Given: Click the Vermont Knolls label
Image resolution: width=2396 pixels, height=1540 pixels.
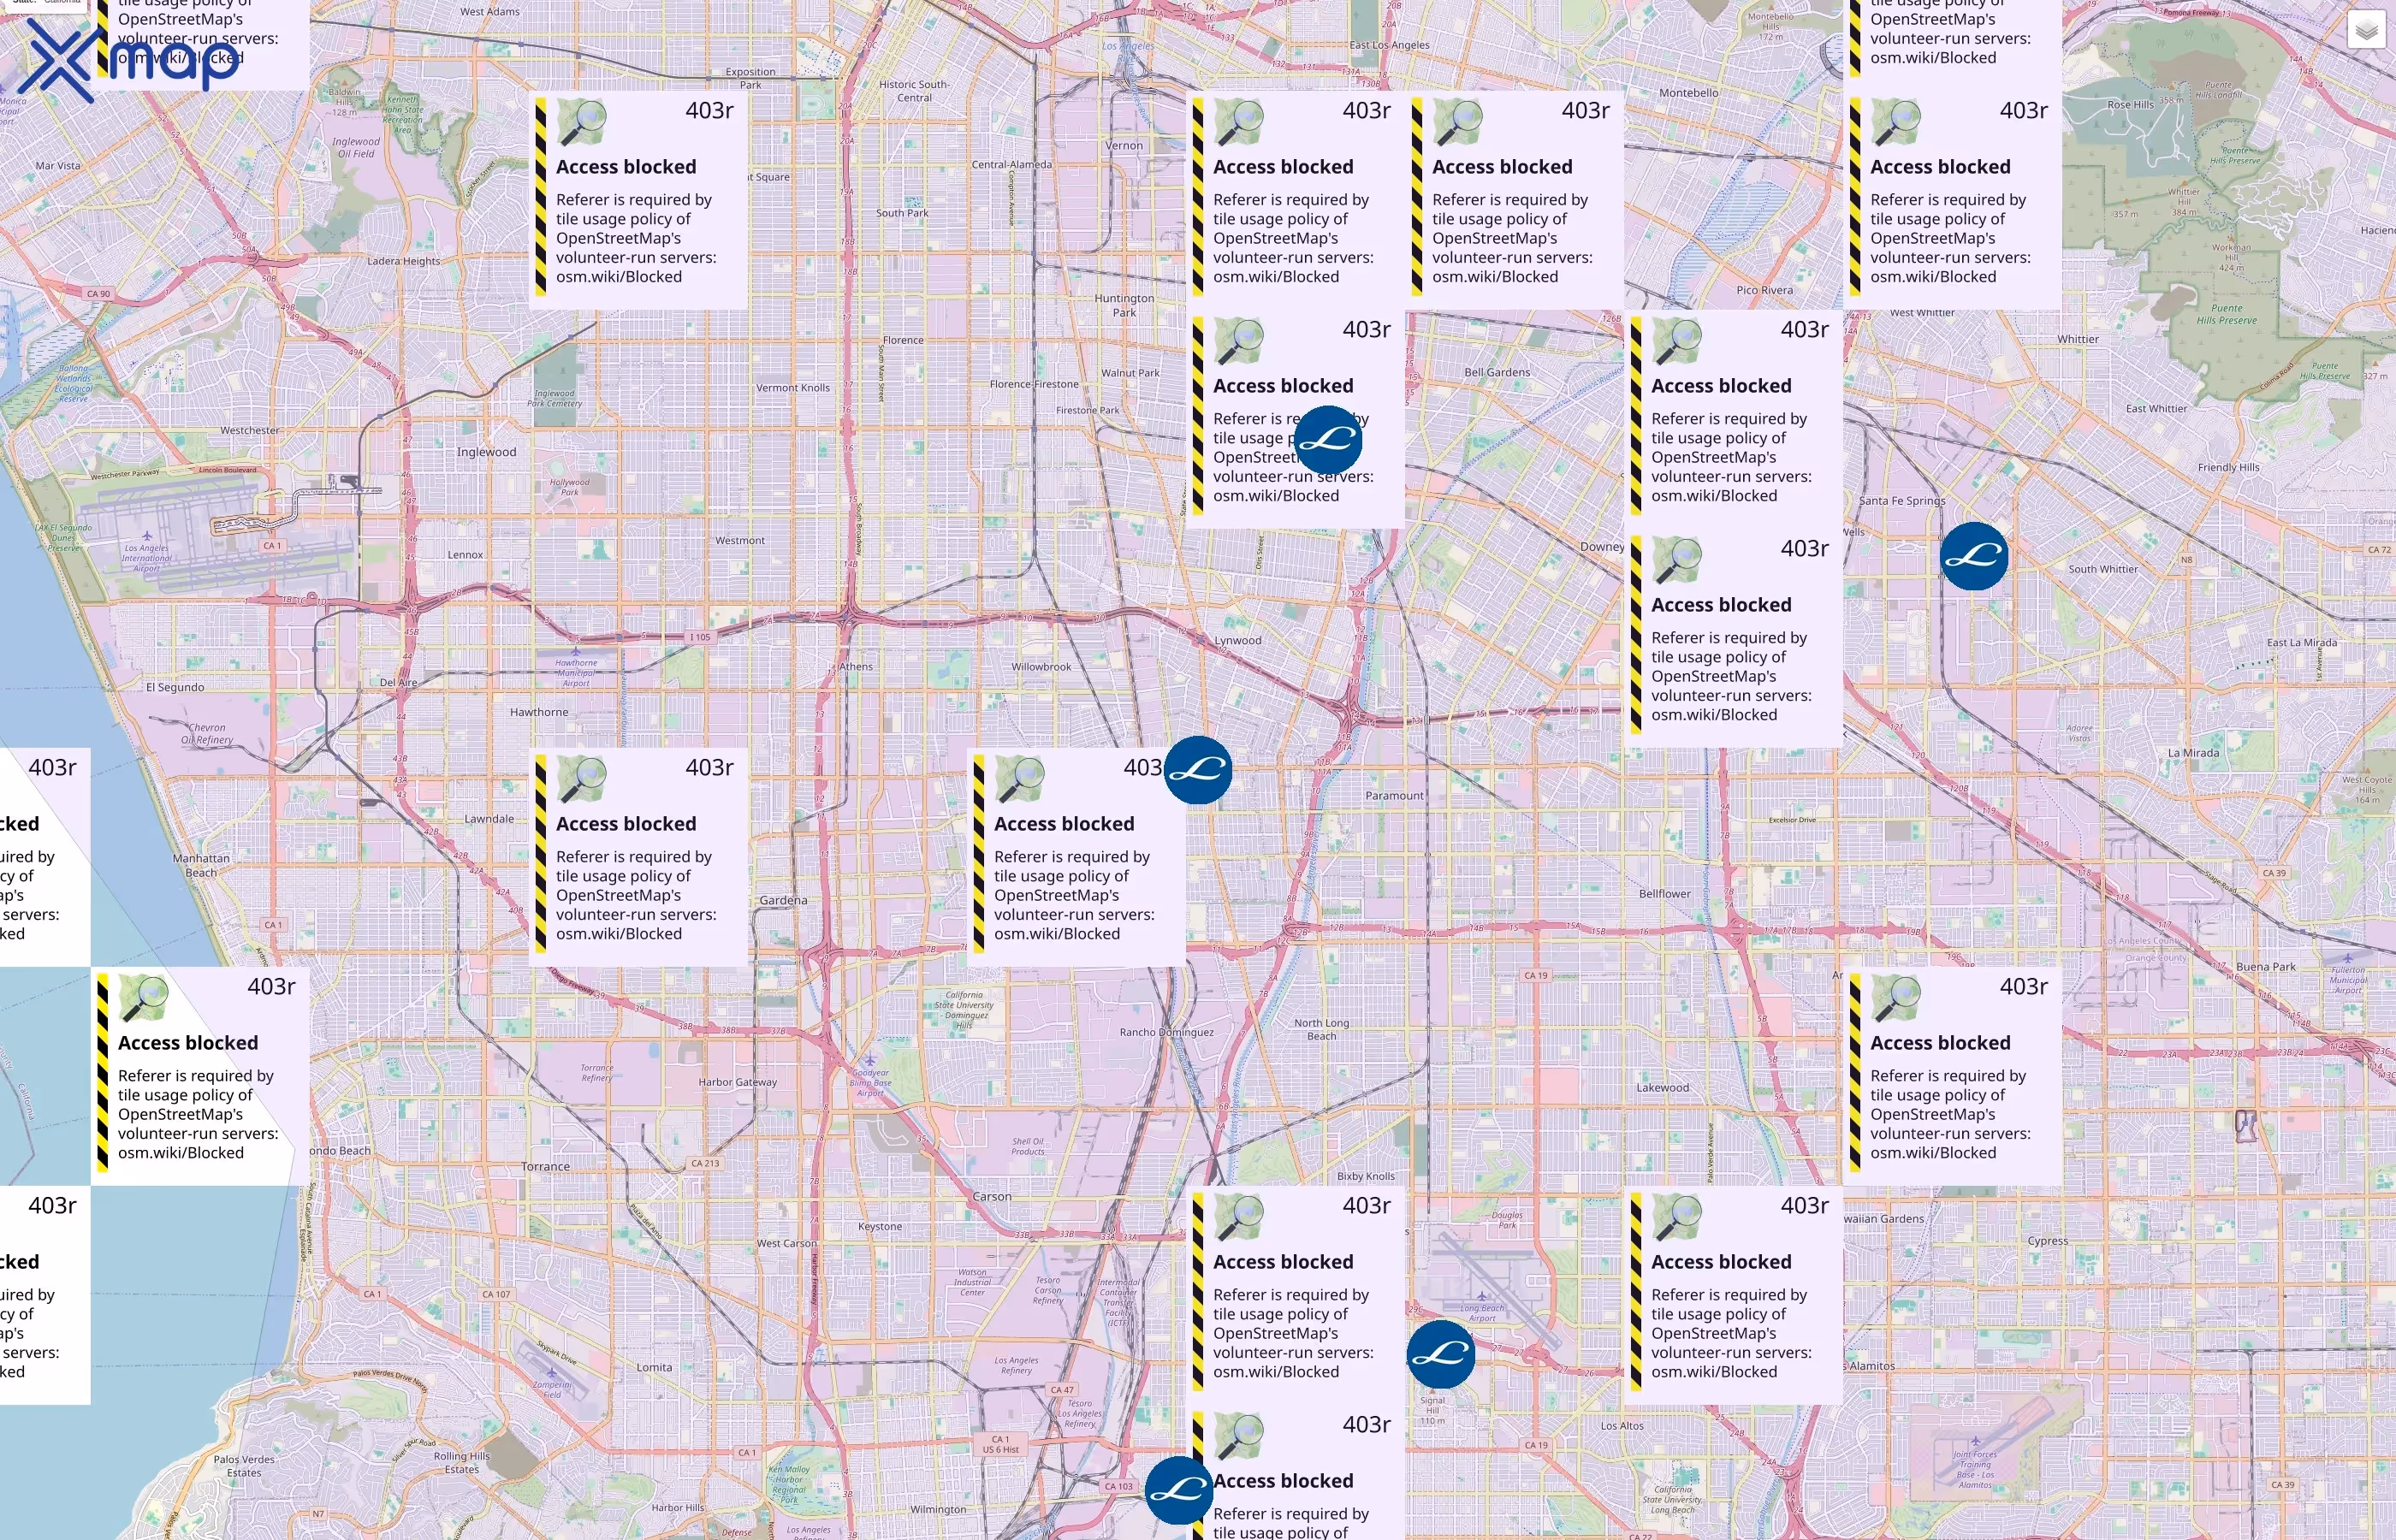Looking at the screenshot, I should coord(793,388).
